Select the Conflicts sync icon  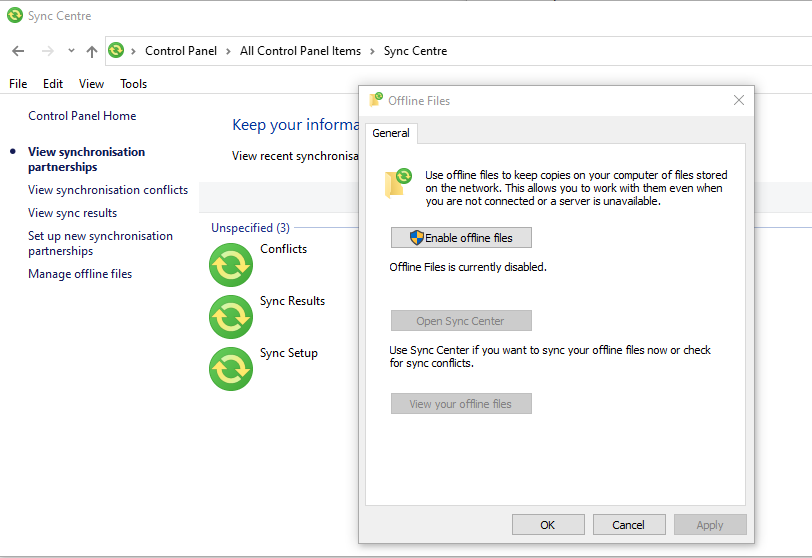click(x=231, y=265)
